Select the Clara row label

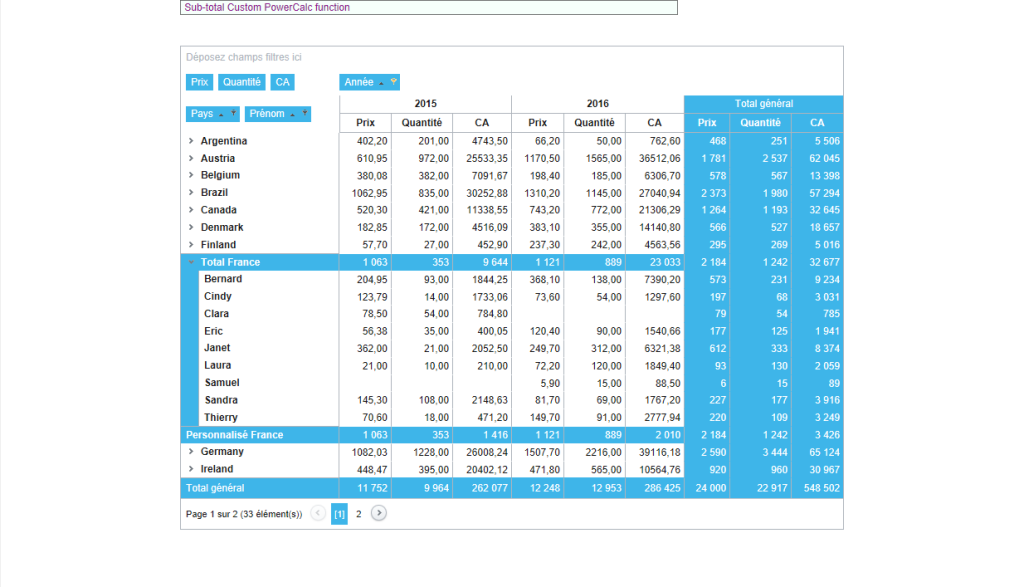pyautogui.click(x=216, y=313)
